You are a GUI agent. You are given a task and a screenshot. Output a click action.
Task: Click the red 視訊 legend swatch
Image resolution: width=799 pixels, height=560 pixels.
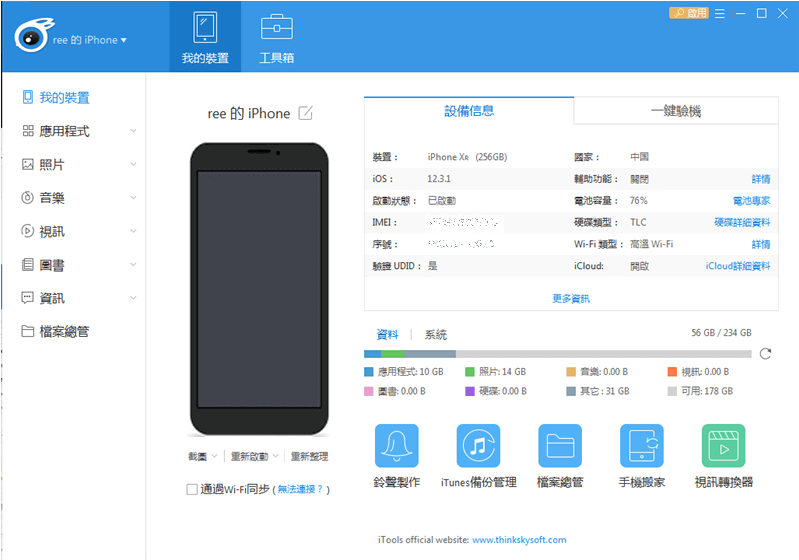[672, 371]
